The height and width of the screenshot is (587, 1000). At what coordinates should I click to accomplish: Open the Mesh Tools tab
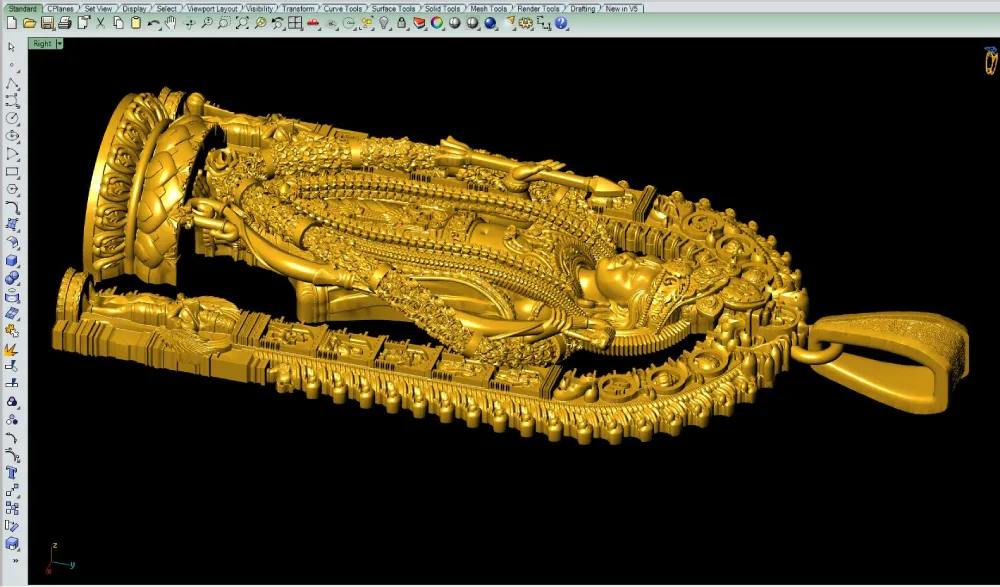click(x=489, y=8)
